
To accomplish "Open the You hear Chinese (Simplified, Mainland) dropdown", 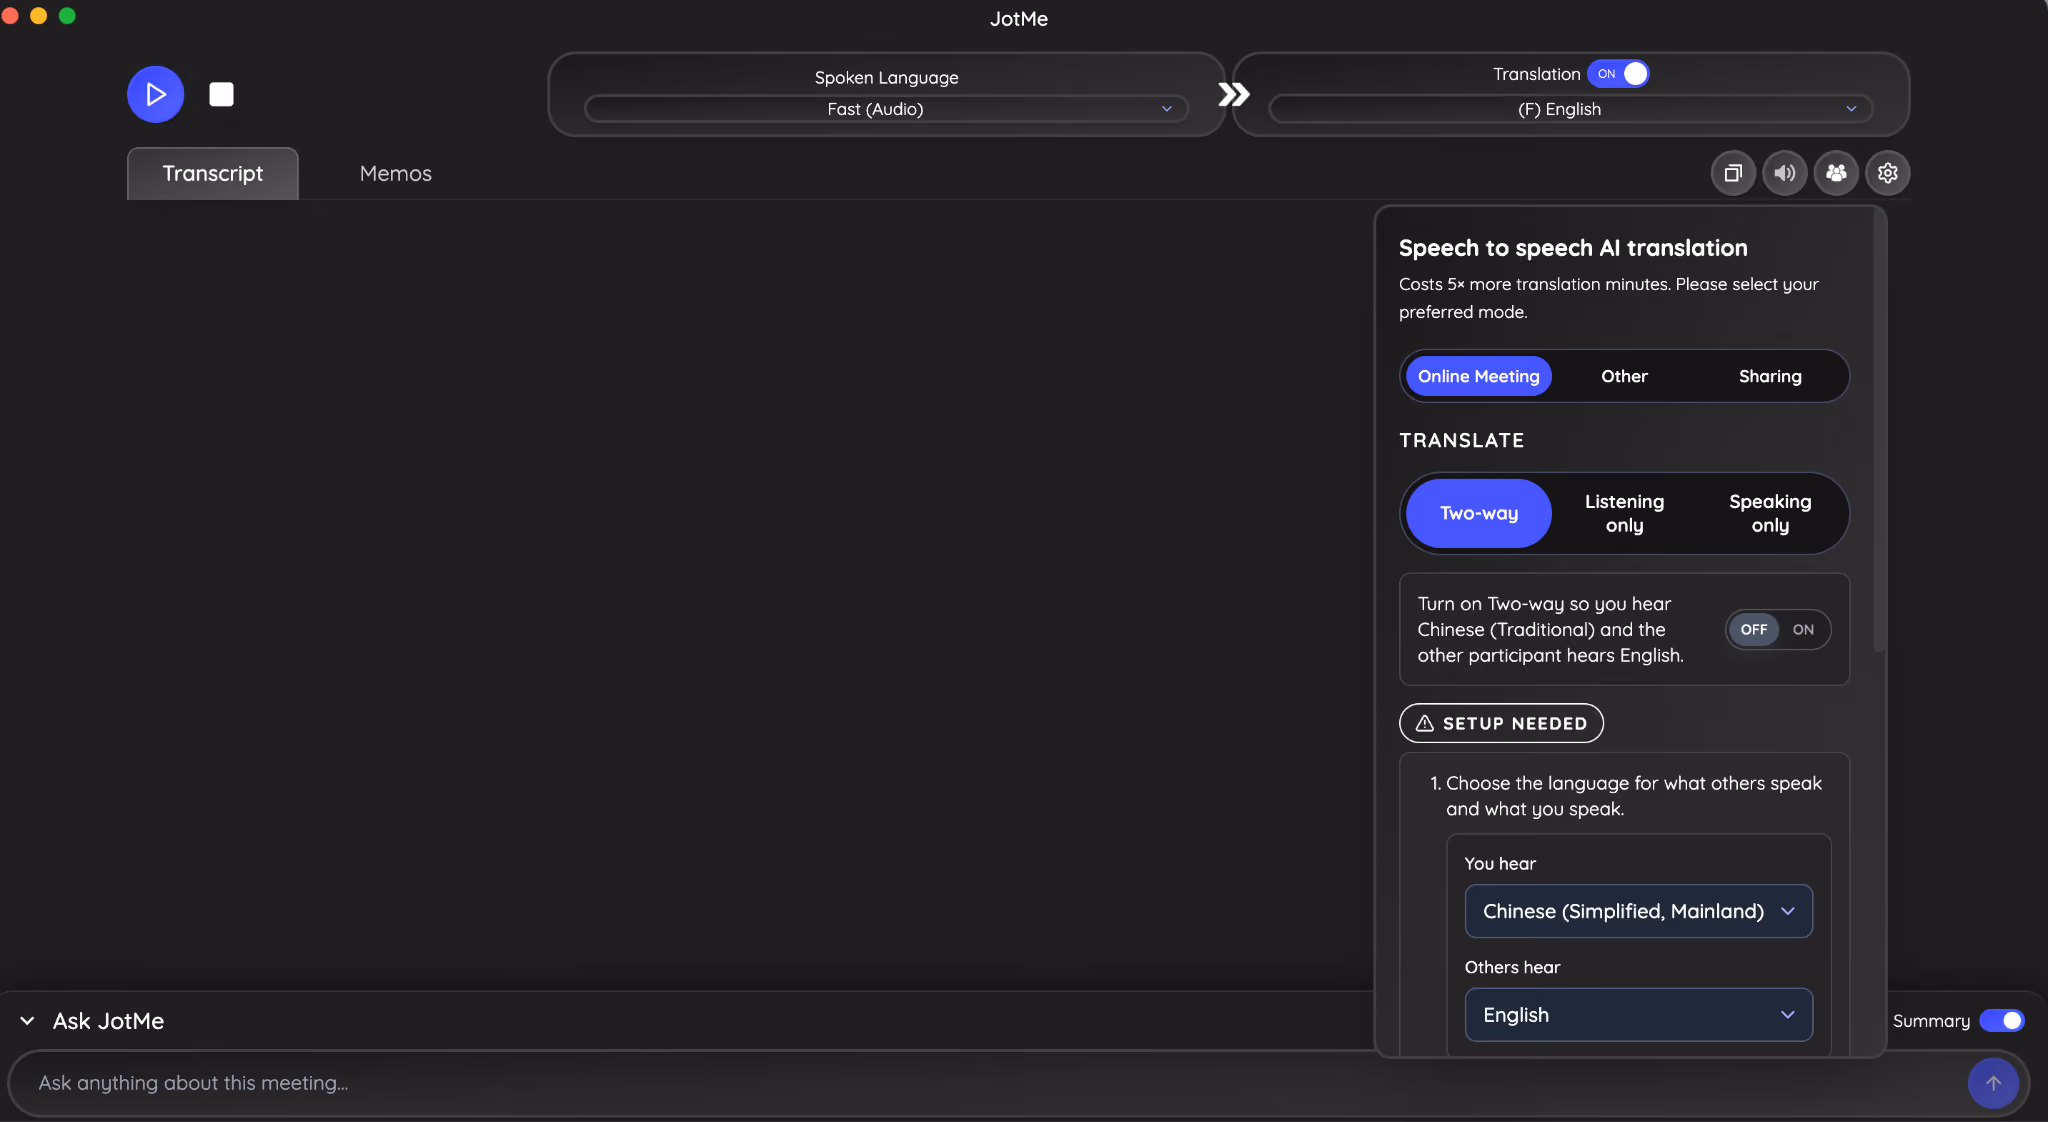I will tap(1638, 911).
